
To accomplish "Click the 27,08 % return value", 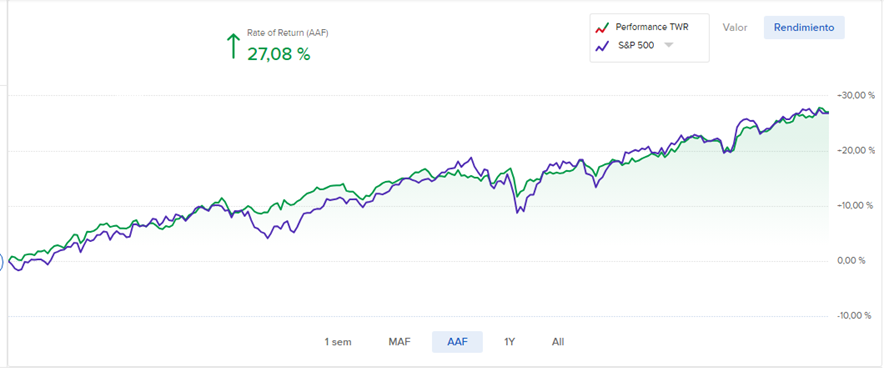I will coord(279,54).
